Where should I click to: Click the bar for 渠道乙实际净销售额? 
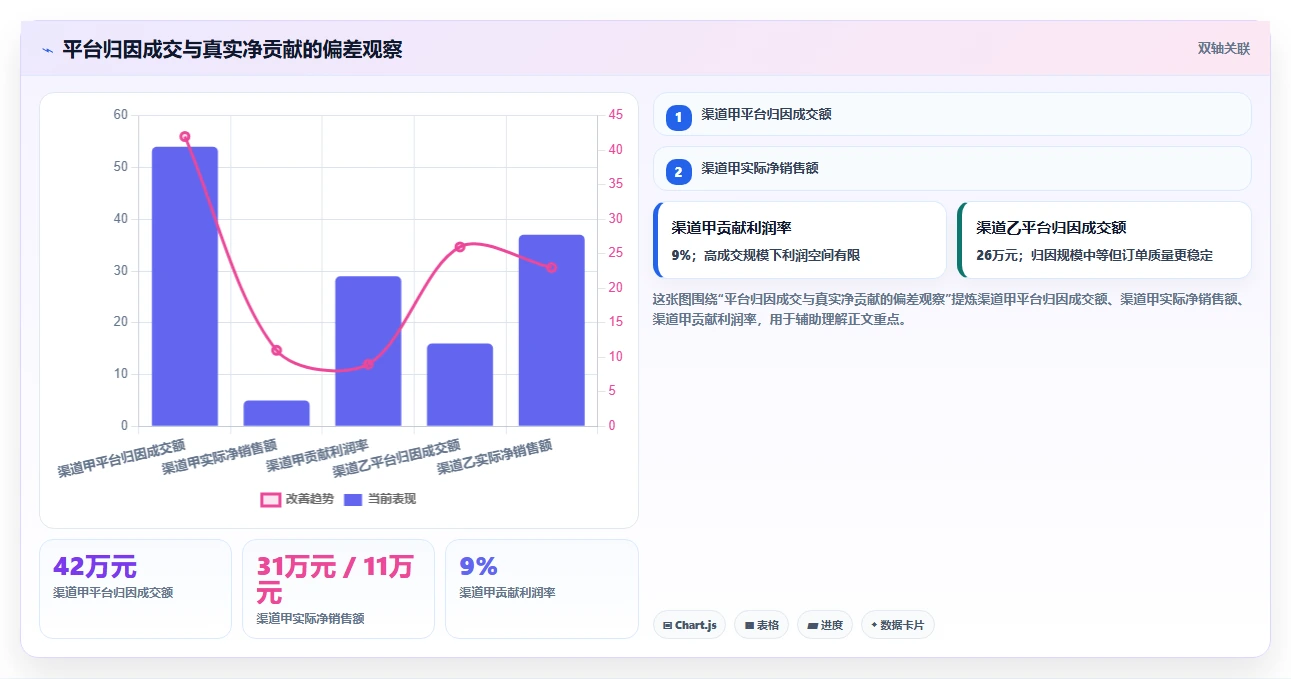click(552, 330)
